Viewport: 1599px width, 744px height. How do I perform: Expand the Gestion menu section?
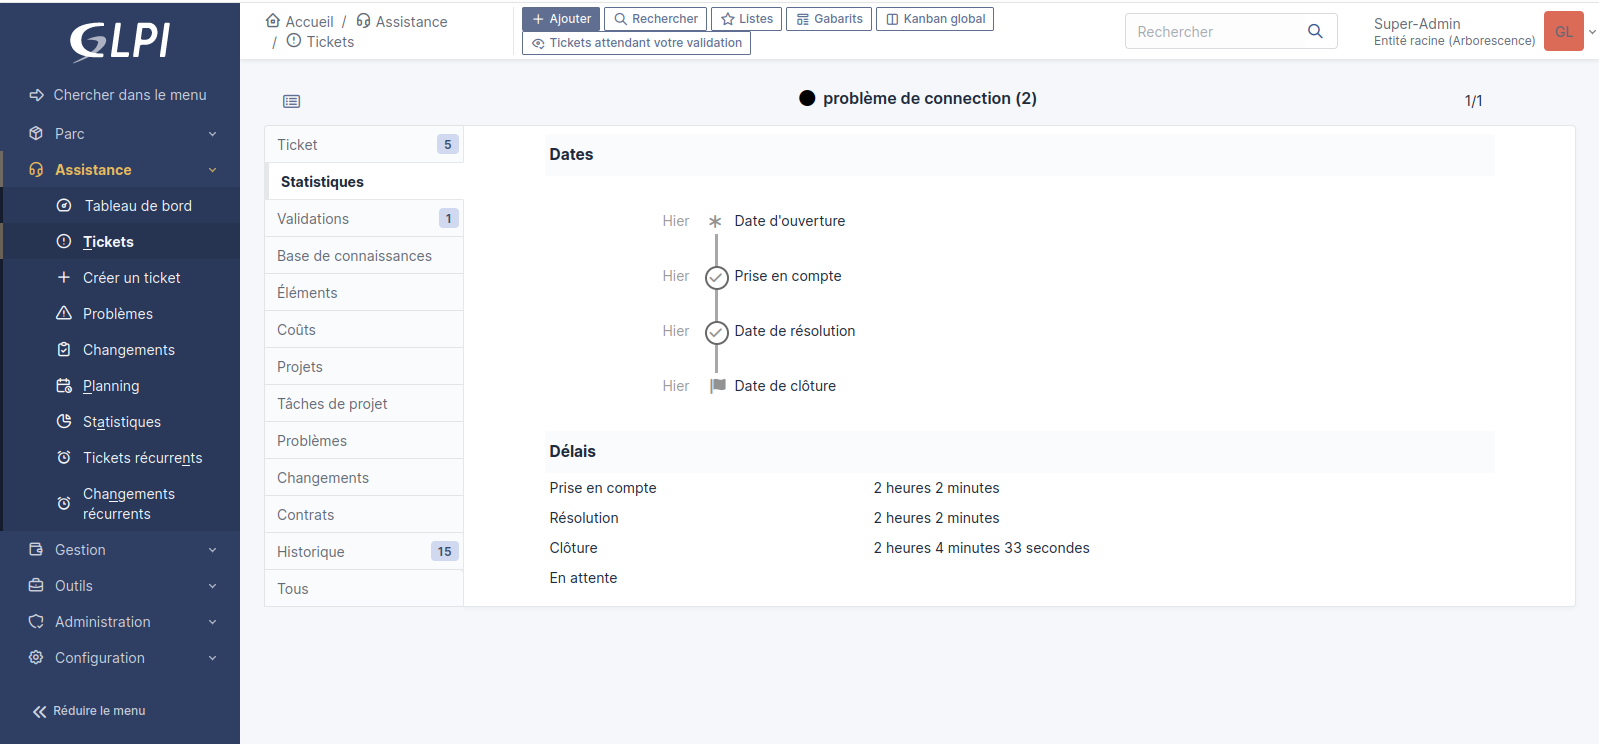(120, 550)
